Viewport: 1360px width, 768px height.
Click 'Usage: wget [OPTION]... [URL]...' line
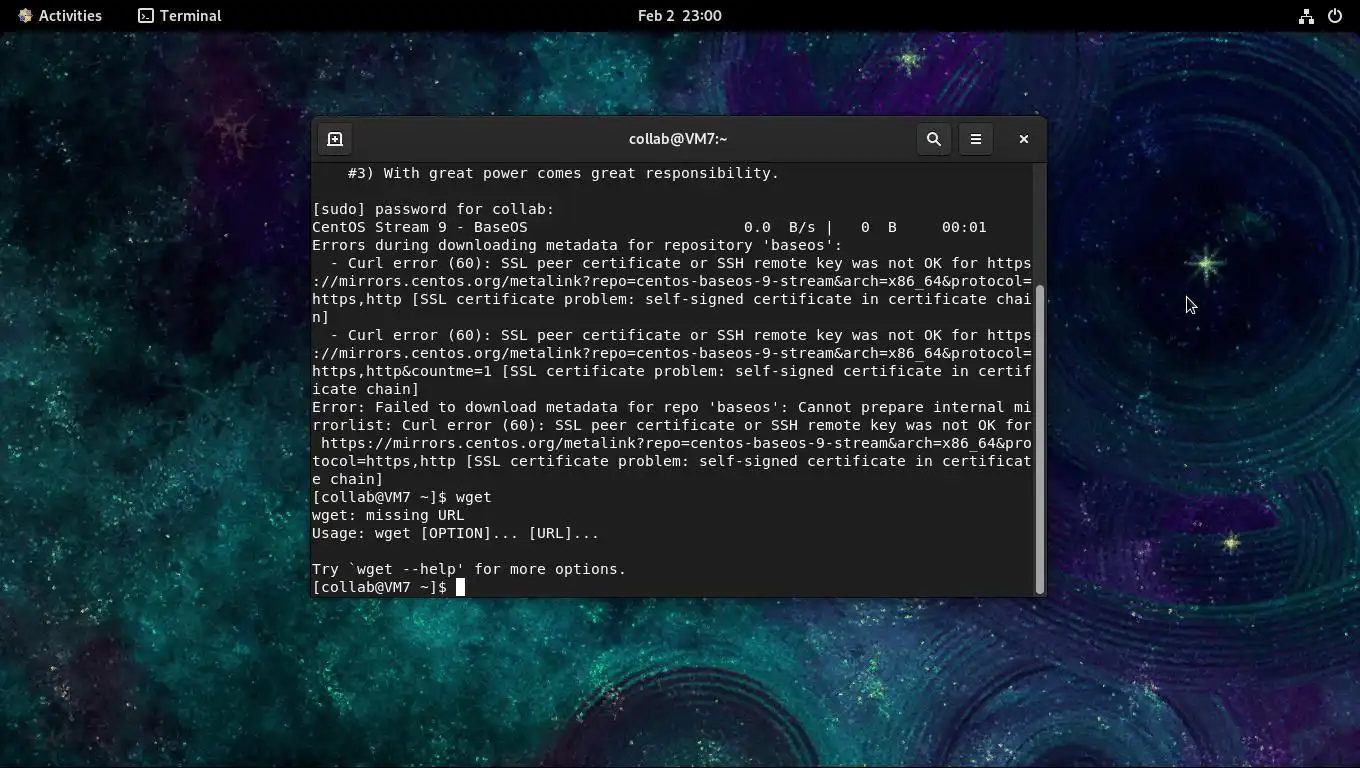(x=455, y=533)
